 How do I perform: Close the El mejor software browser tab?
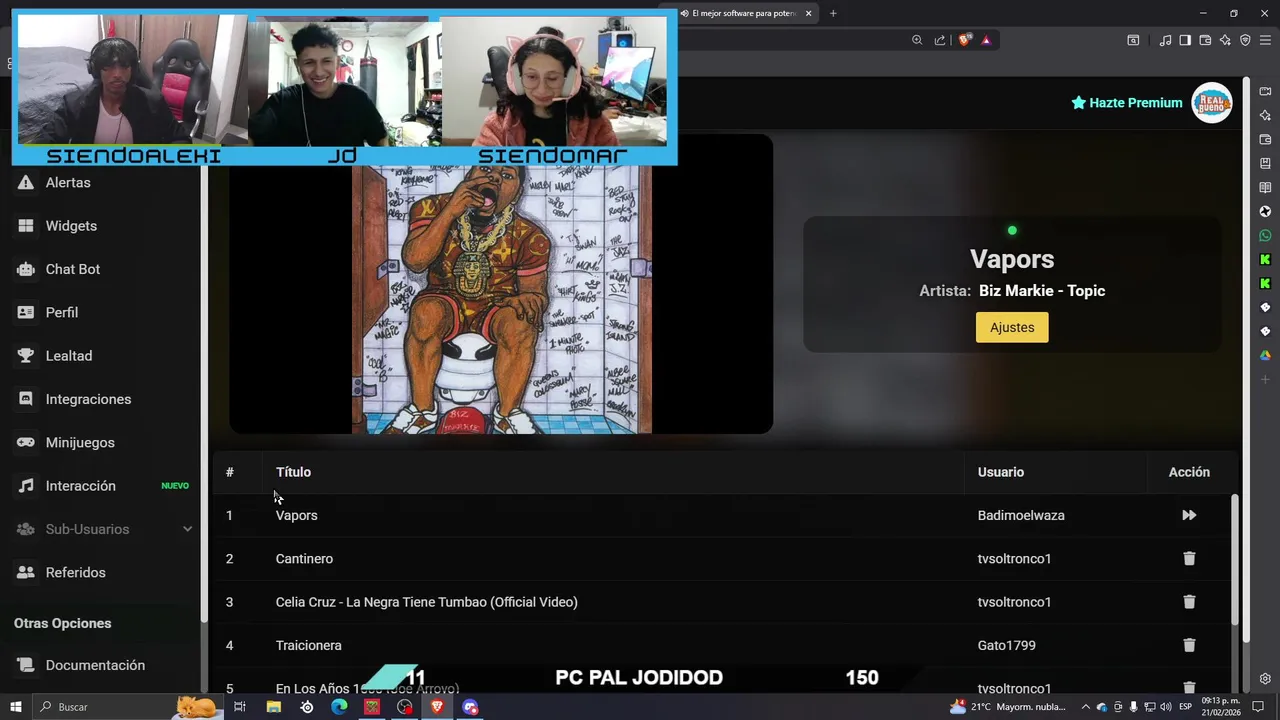808,13
